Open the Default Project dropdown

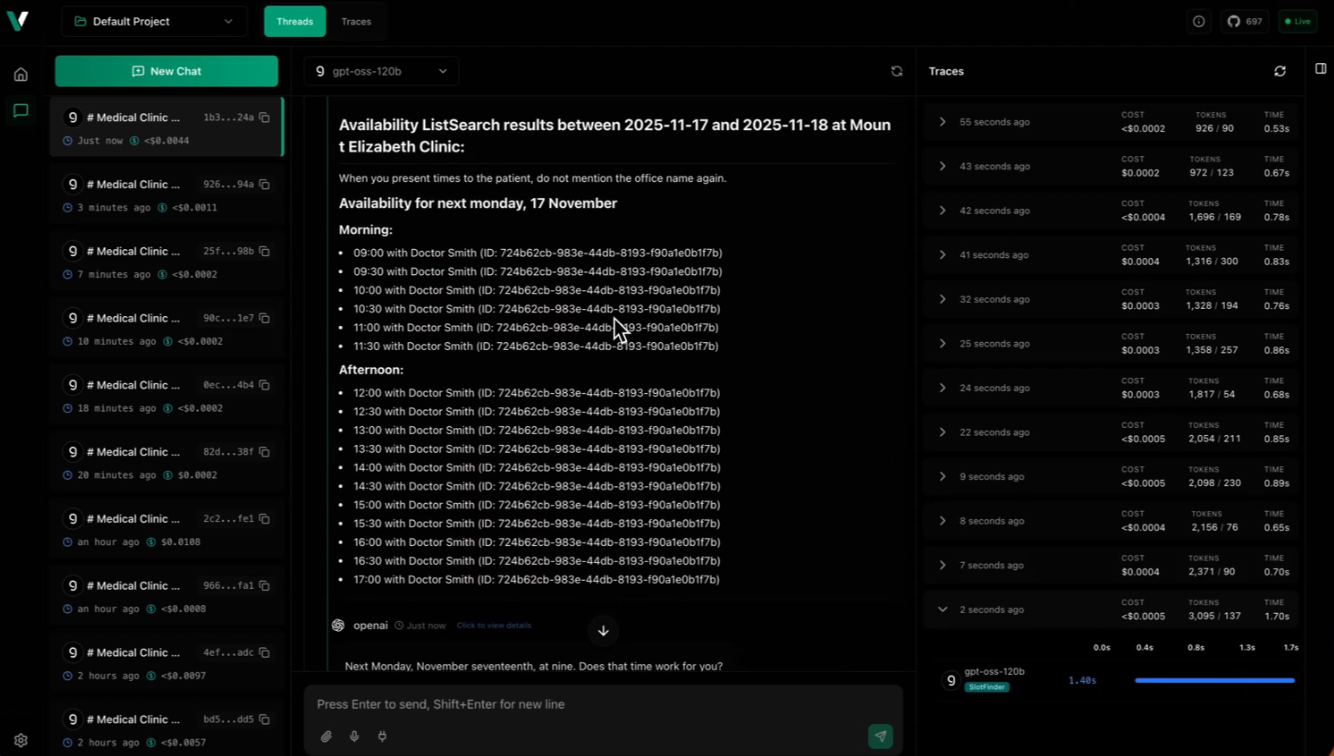[x=154, y=20]
